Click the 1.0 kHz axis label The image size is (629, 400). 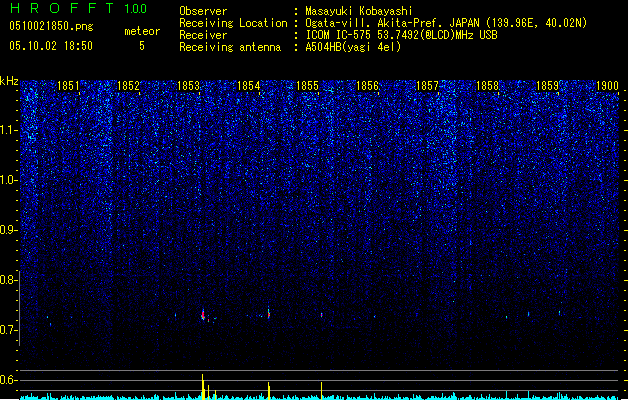click(8, 180)
